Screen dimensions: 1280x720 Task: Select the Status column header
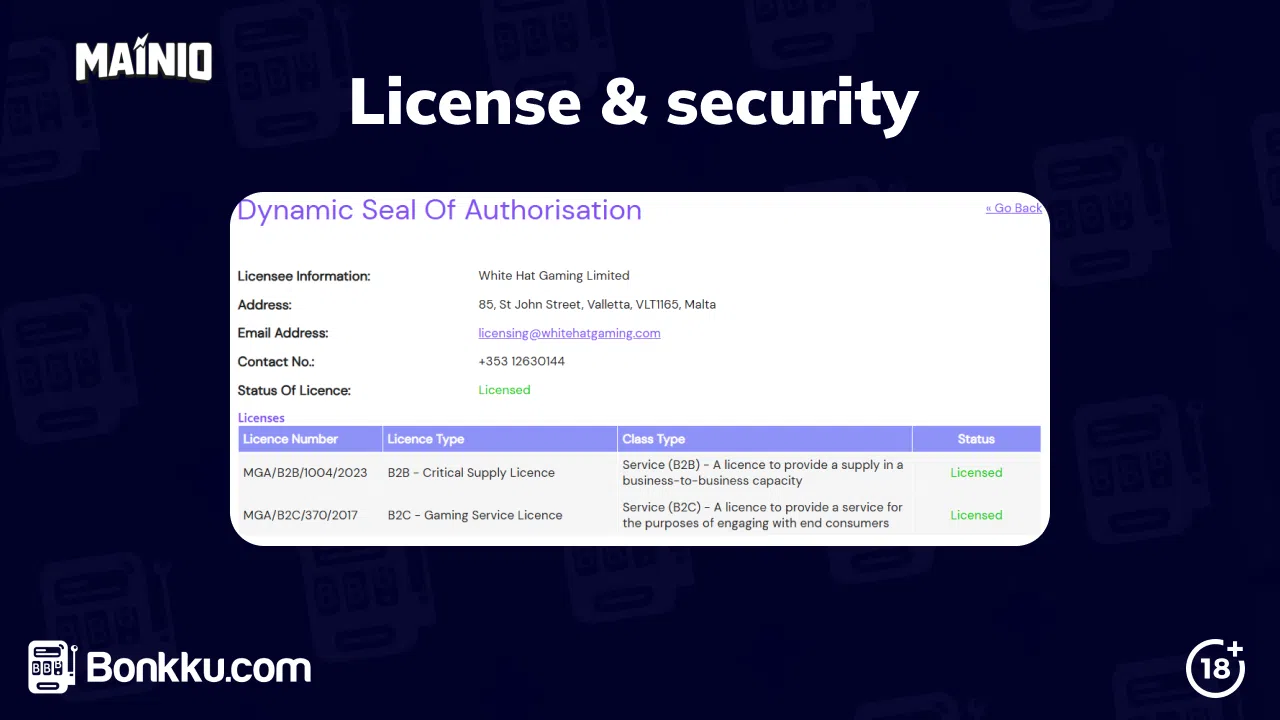point(976,439)
